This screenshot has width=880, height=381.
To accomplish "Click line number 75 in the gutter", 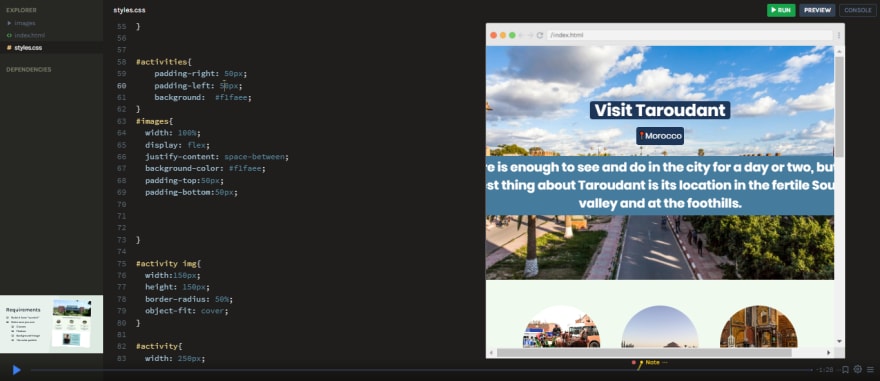I will pyautogui.click(x=121, y=264).
